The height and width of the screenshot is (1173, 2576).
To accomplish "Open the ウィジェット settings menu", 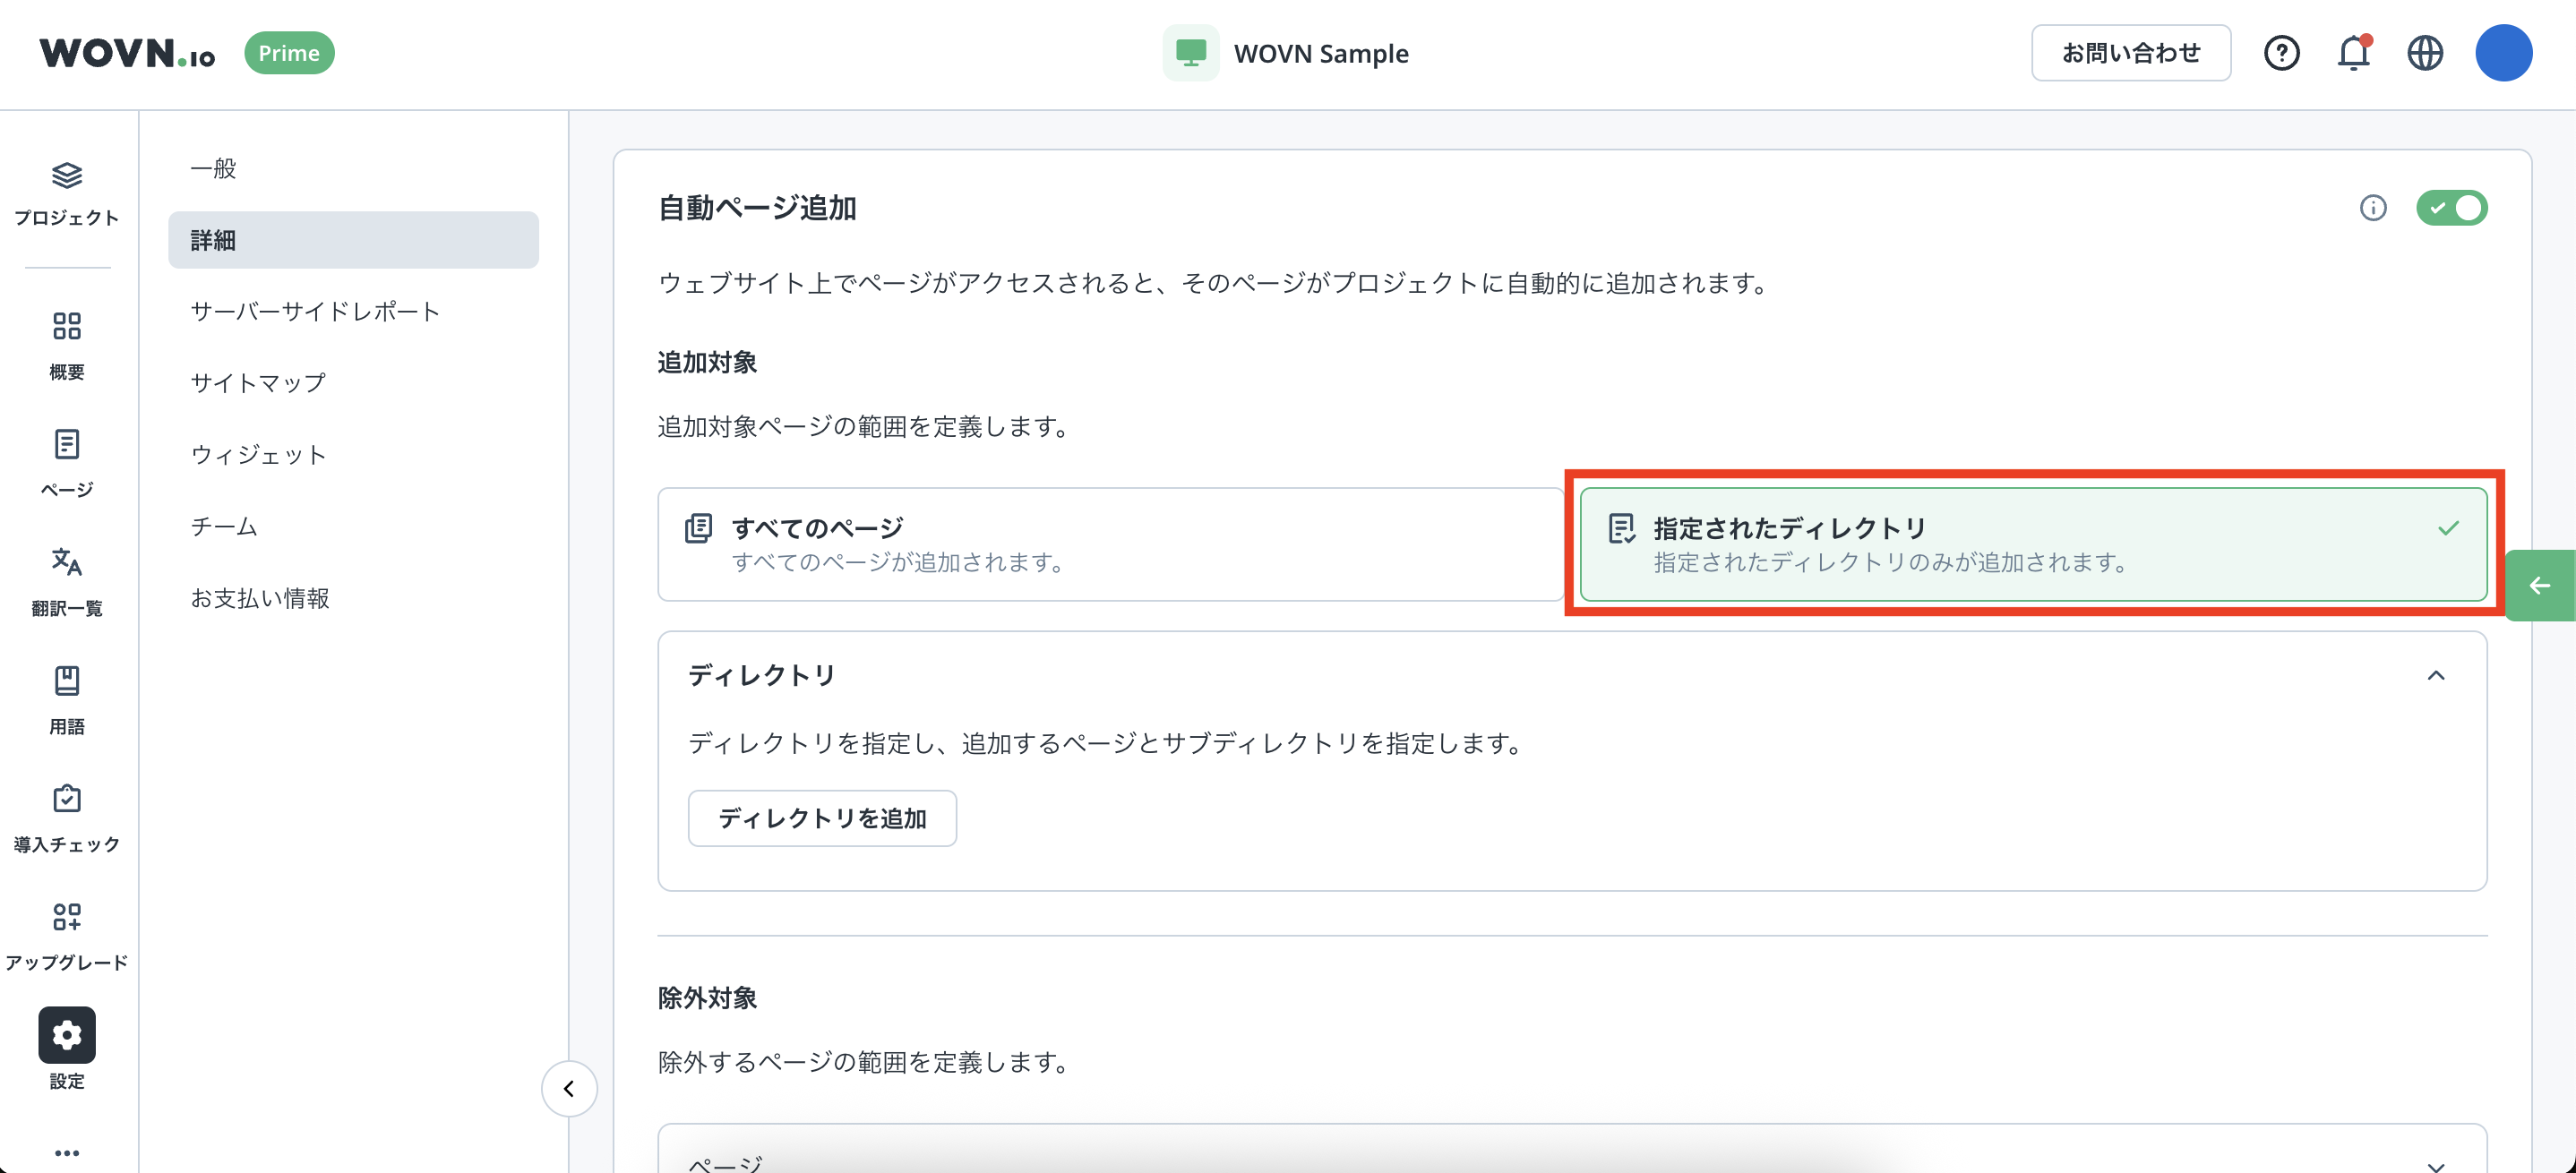I will (259, 455).
